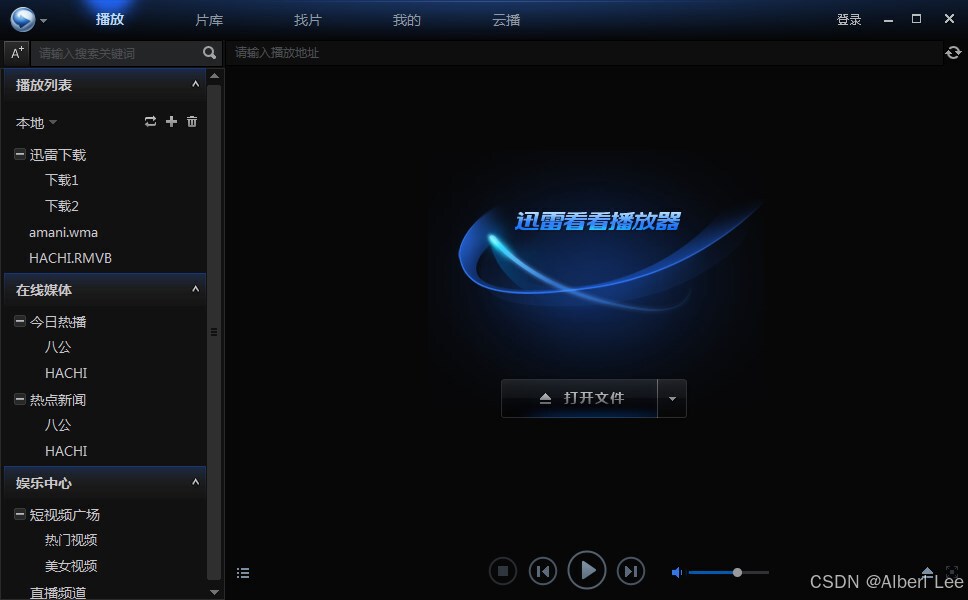
Task: Select HACHI under 今日热播
Action: pos(66,373)
